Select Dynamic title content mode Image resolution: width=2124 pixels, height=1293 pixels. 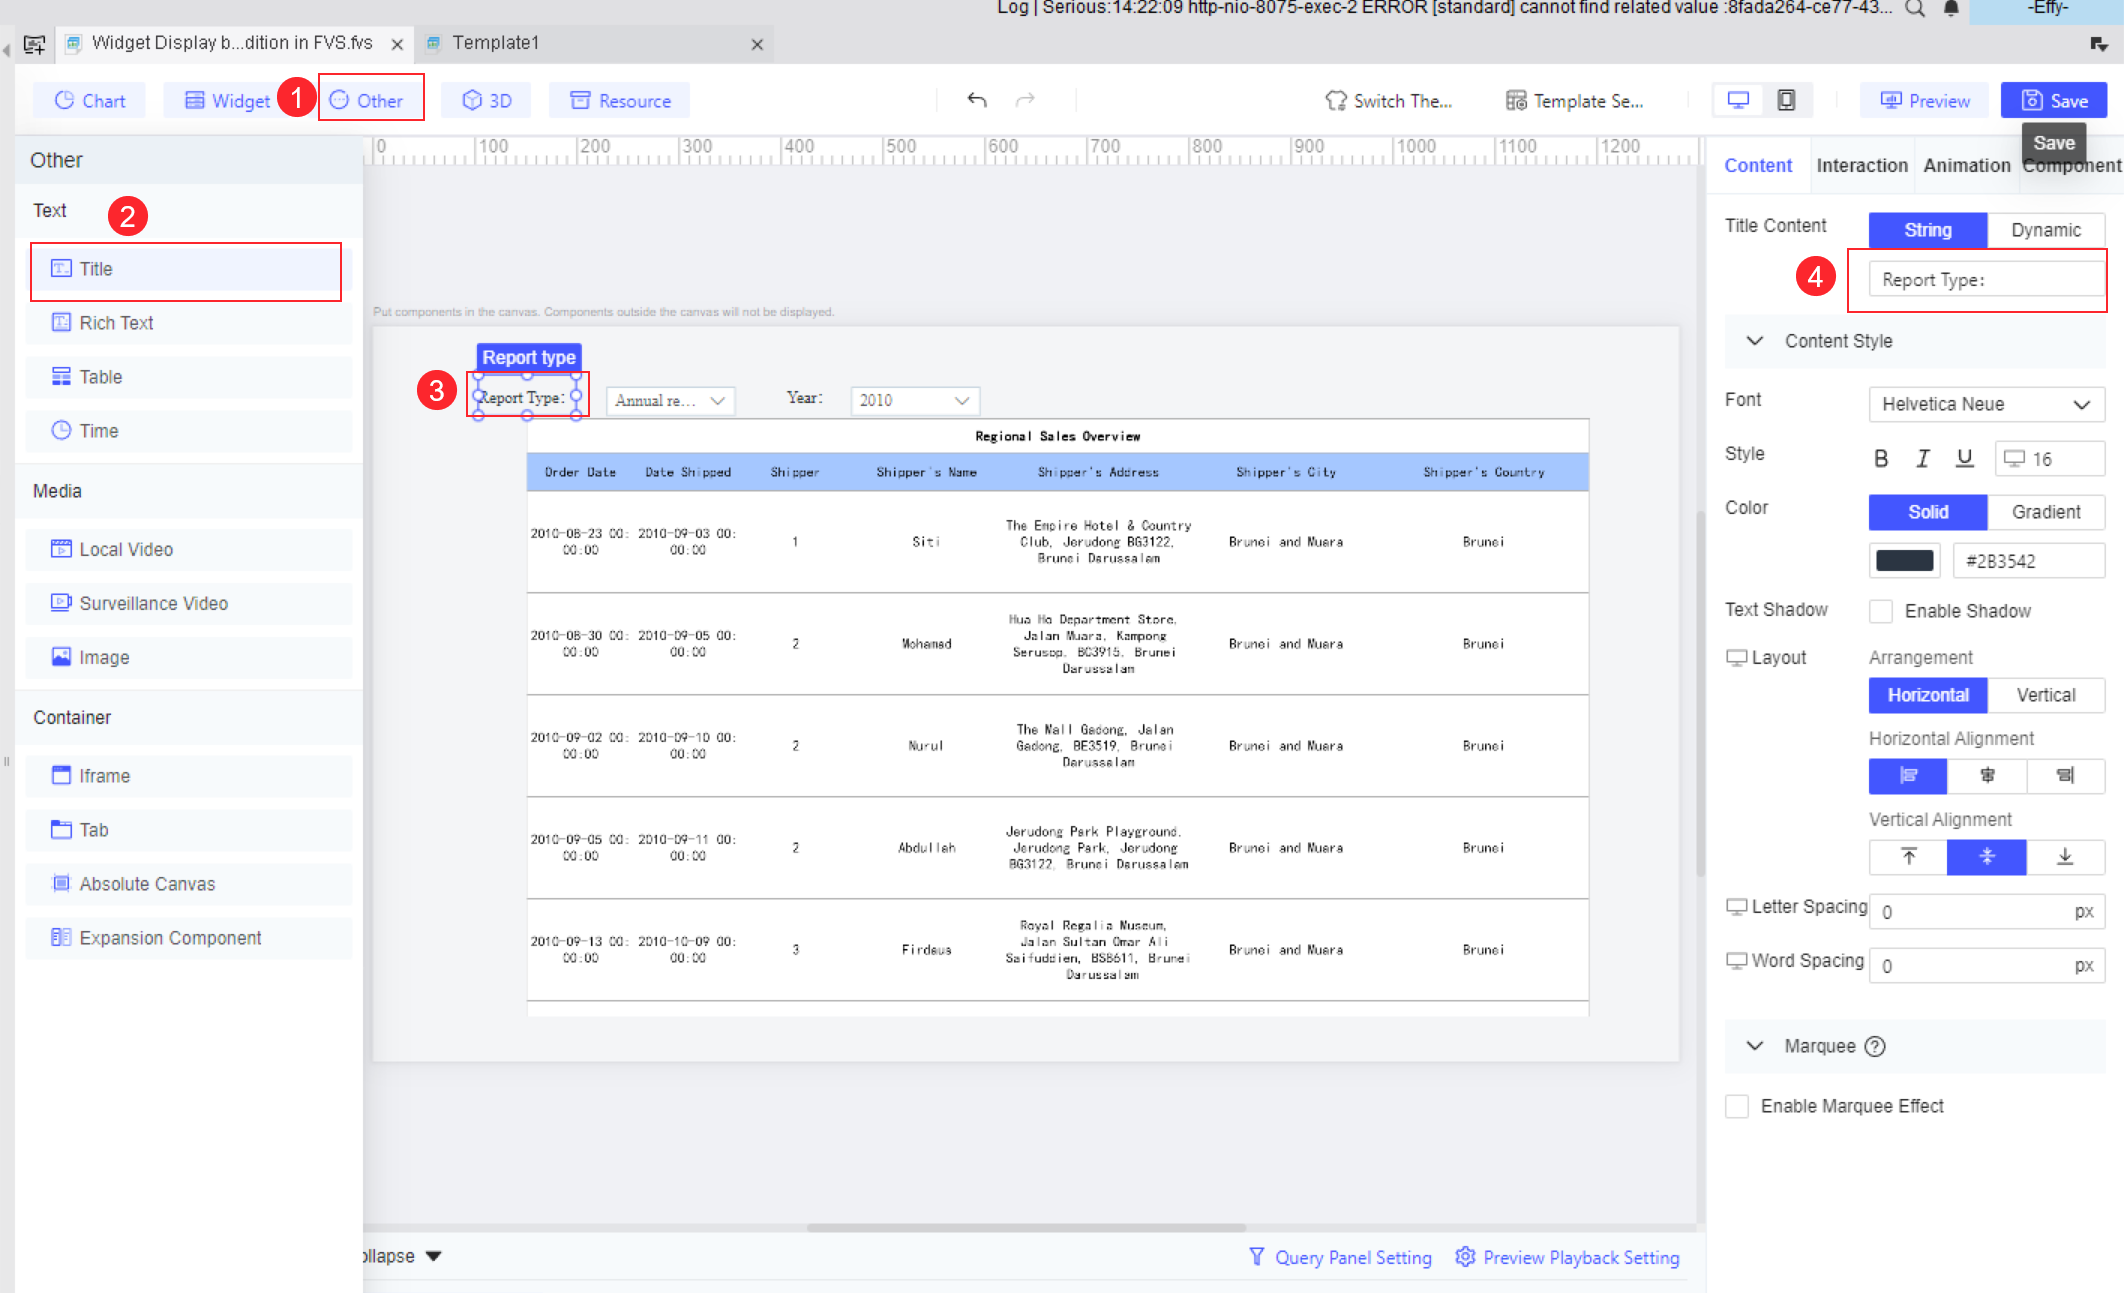pos(2046,230)
